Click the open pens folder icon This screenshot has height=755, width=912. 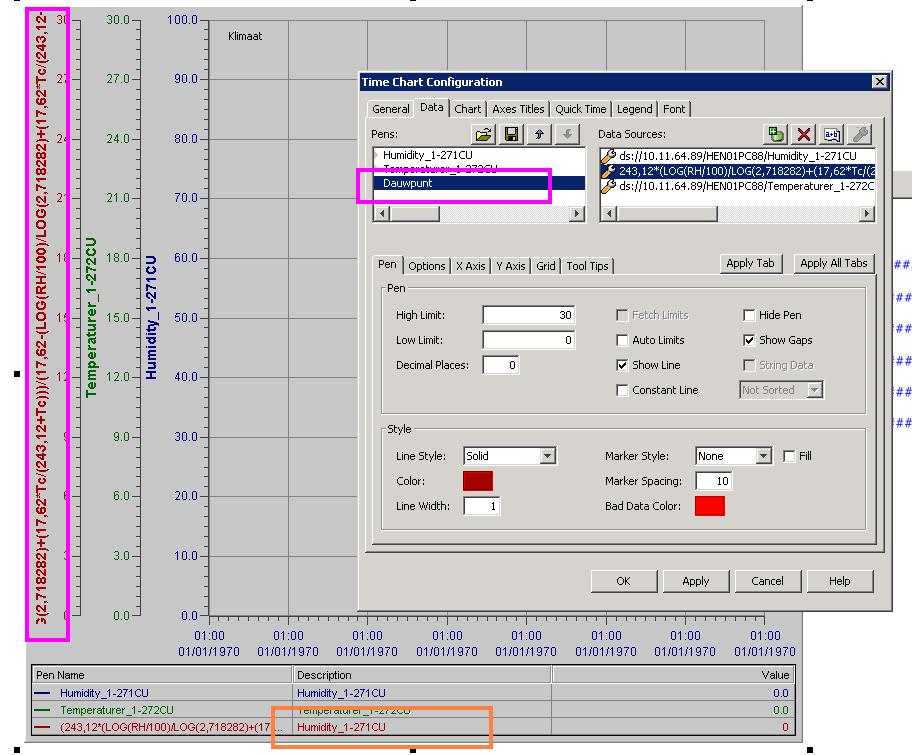pos(484,134)
